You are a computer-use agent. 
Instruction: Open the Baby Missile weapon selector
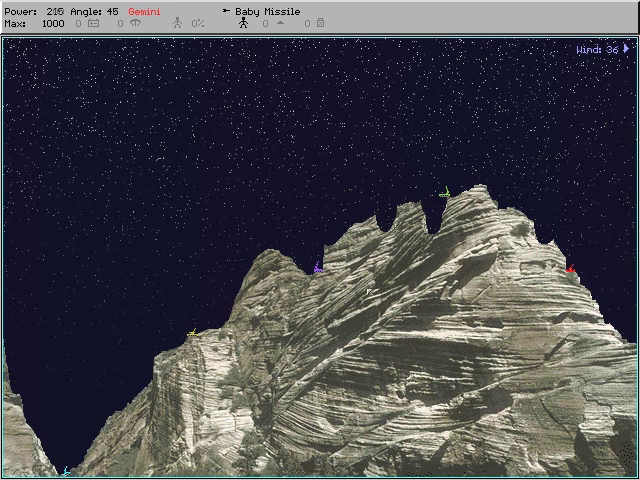tap(267, 12)
